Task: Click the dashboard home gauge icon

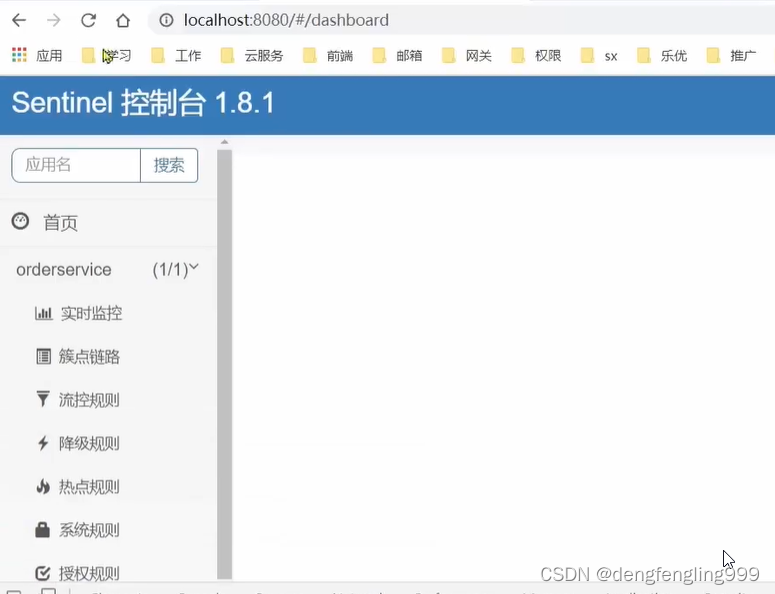Action: click(20, 221)
